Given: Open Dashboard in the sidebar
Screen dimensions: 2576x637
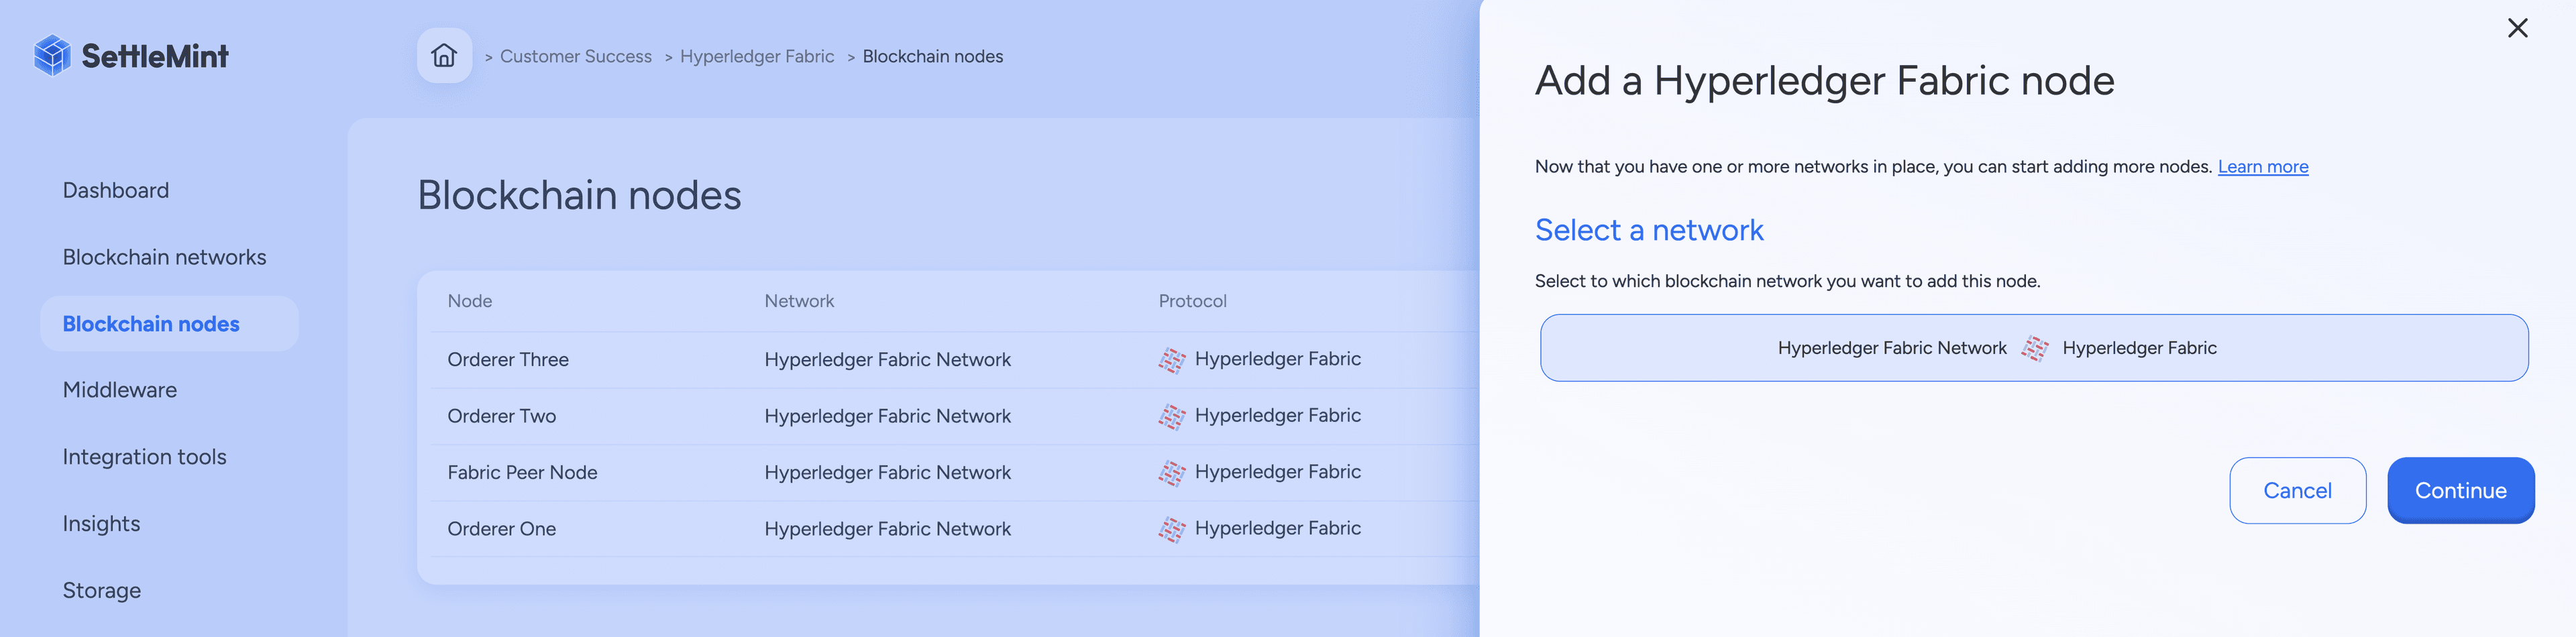Looking at the screenshot, I should (116, 190).
